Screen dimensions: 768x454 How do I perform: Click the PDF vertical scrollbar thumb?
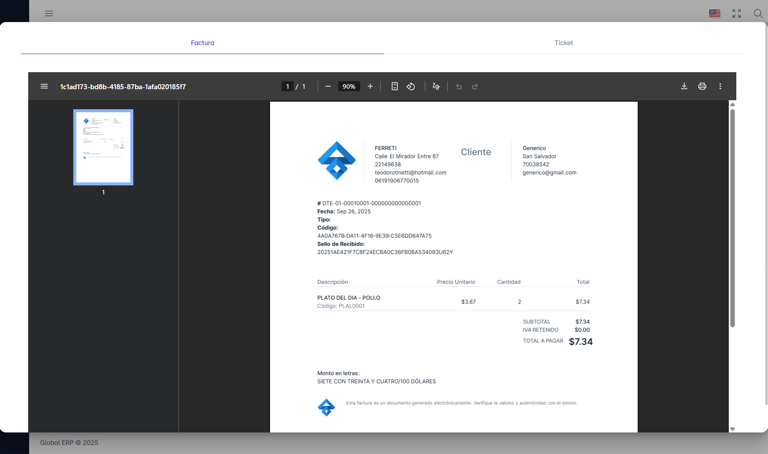click(732, 218)
